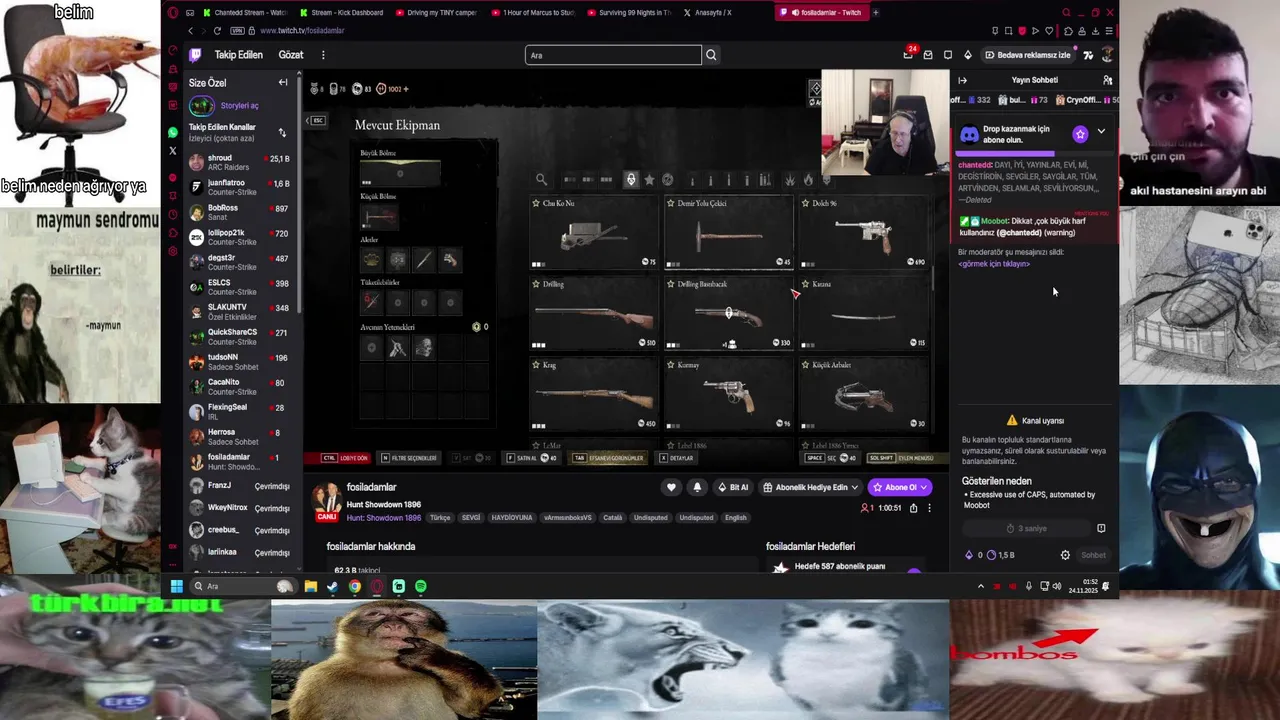Click the Hunt: Showdown 1896 category link
The image size is (1280, 720).
tap(384, 518)
